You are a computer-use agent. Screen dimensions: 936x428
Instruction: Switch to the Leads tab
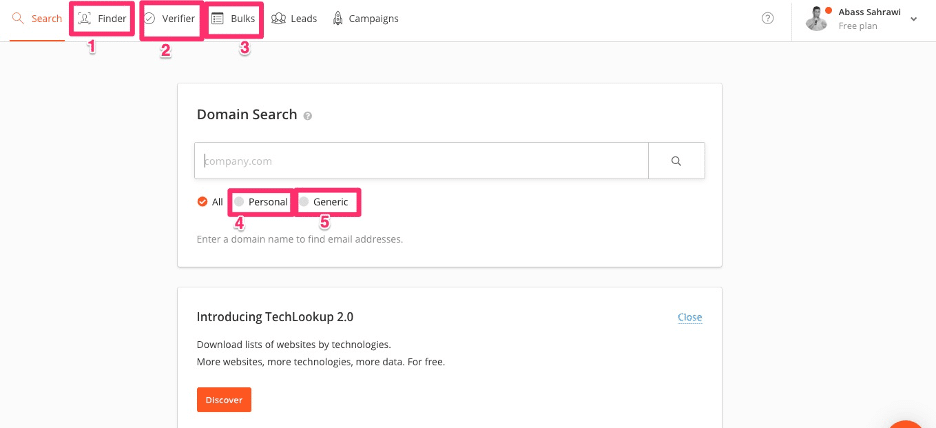(304, 19)
